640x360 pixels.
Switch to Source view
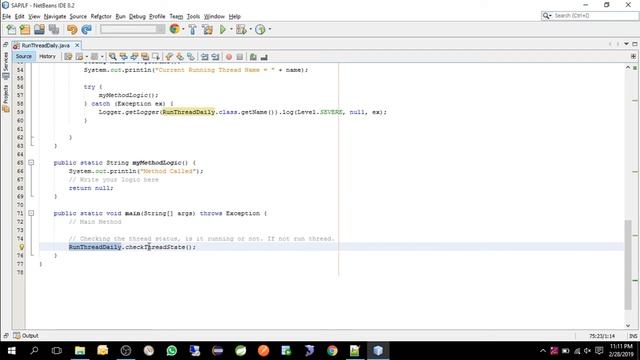[x=23, y=56]
